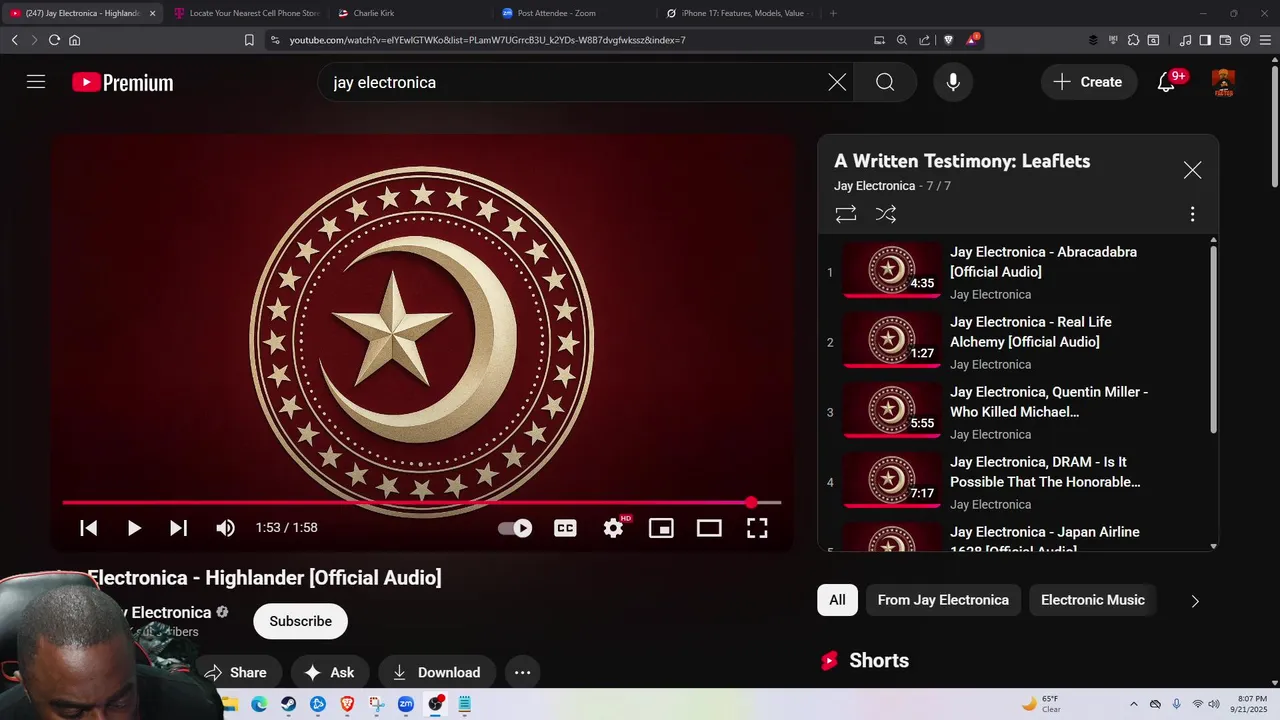
Task: Select From Jay Electronica filter chip
Action: (943, 600)
